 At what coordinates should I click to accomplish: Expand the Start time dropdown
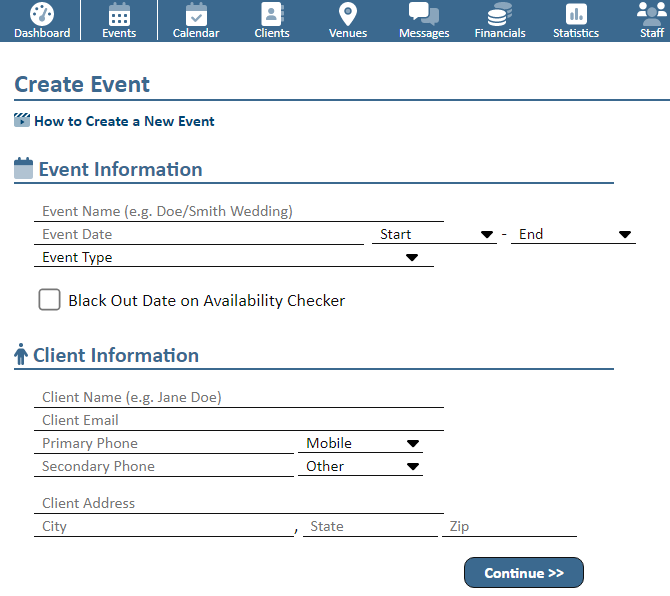(434, 235)
